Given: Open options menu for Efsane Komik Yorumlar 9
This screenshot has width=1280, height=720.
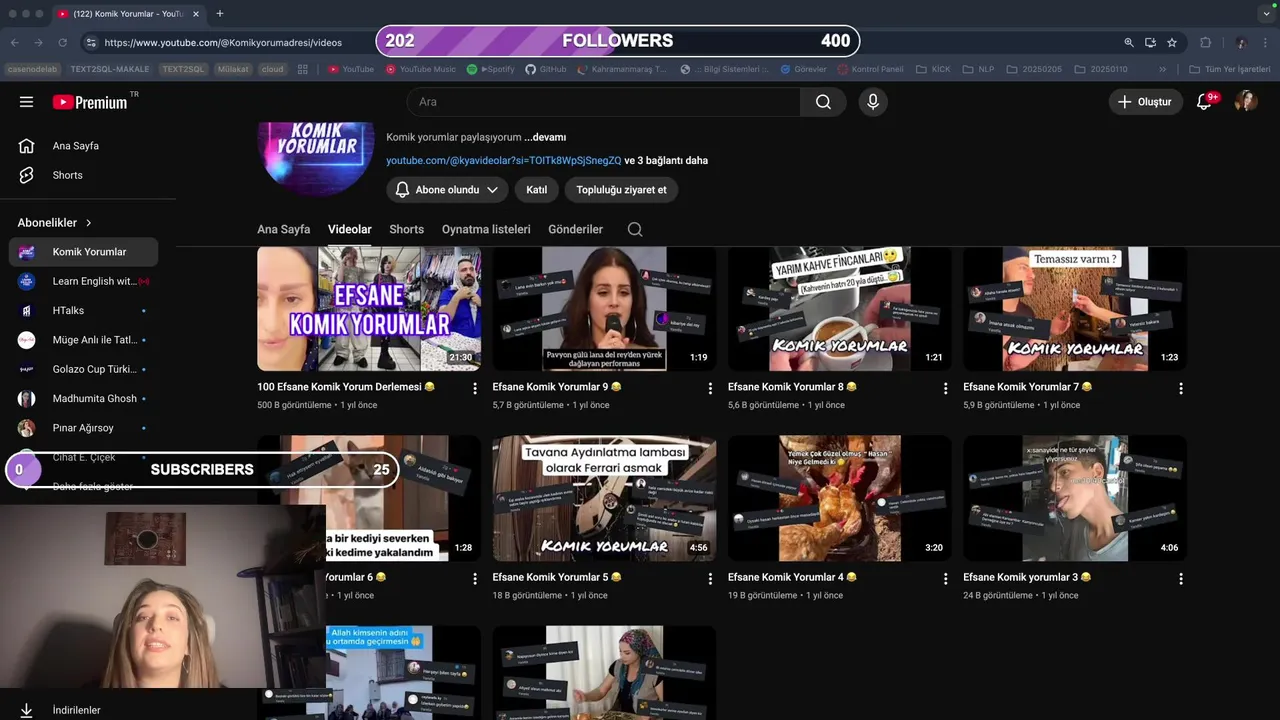Looking at the screenshot, I should pos(710,388).
